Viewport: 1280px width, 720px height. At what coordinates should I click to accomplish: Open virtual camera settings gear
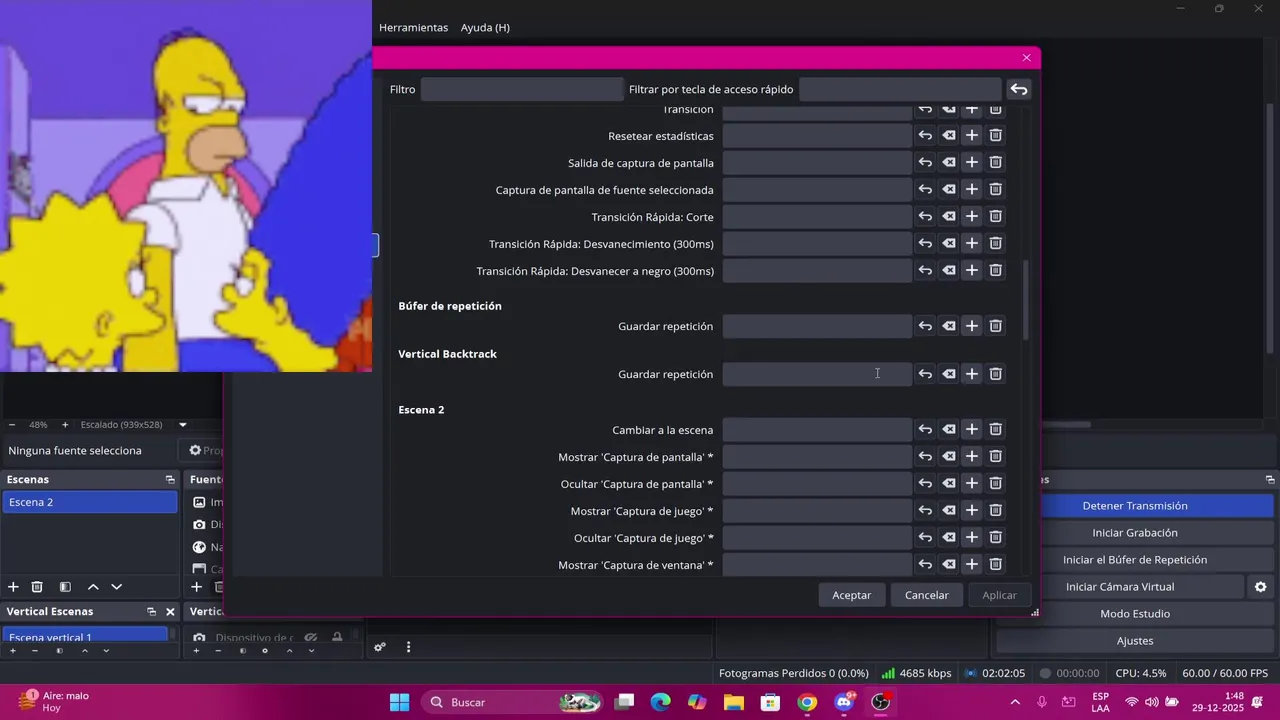pos(1260,587)
